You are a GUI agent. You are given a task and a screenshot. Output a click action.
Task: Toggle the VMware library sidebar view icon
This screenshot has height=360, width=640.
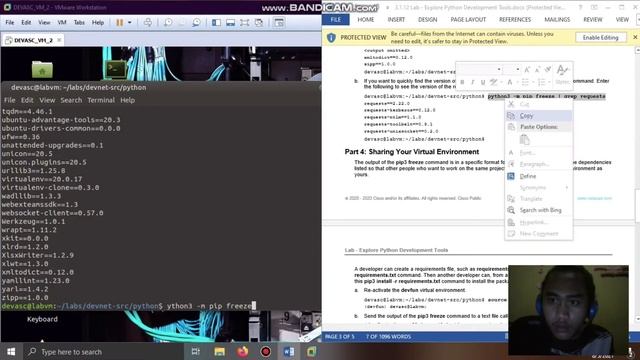point(216,23)
